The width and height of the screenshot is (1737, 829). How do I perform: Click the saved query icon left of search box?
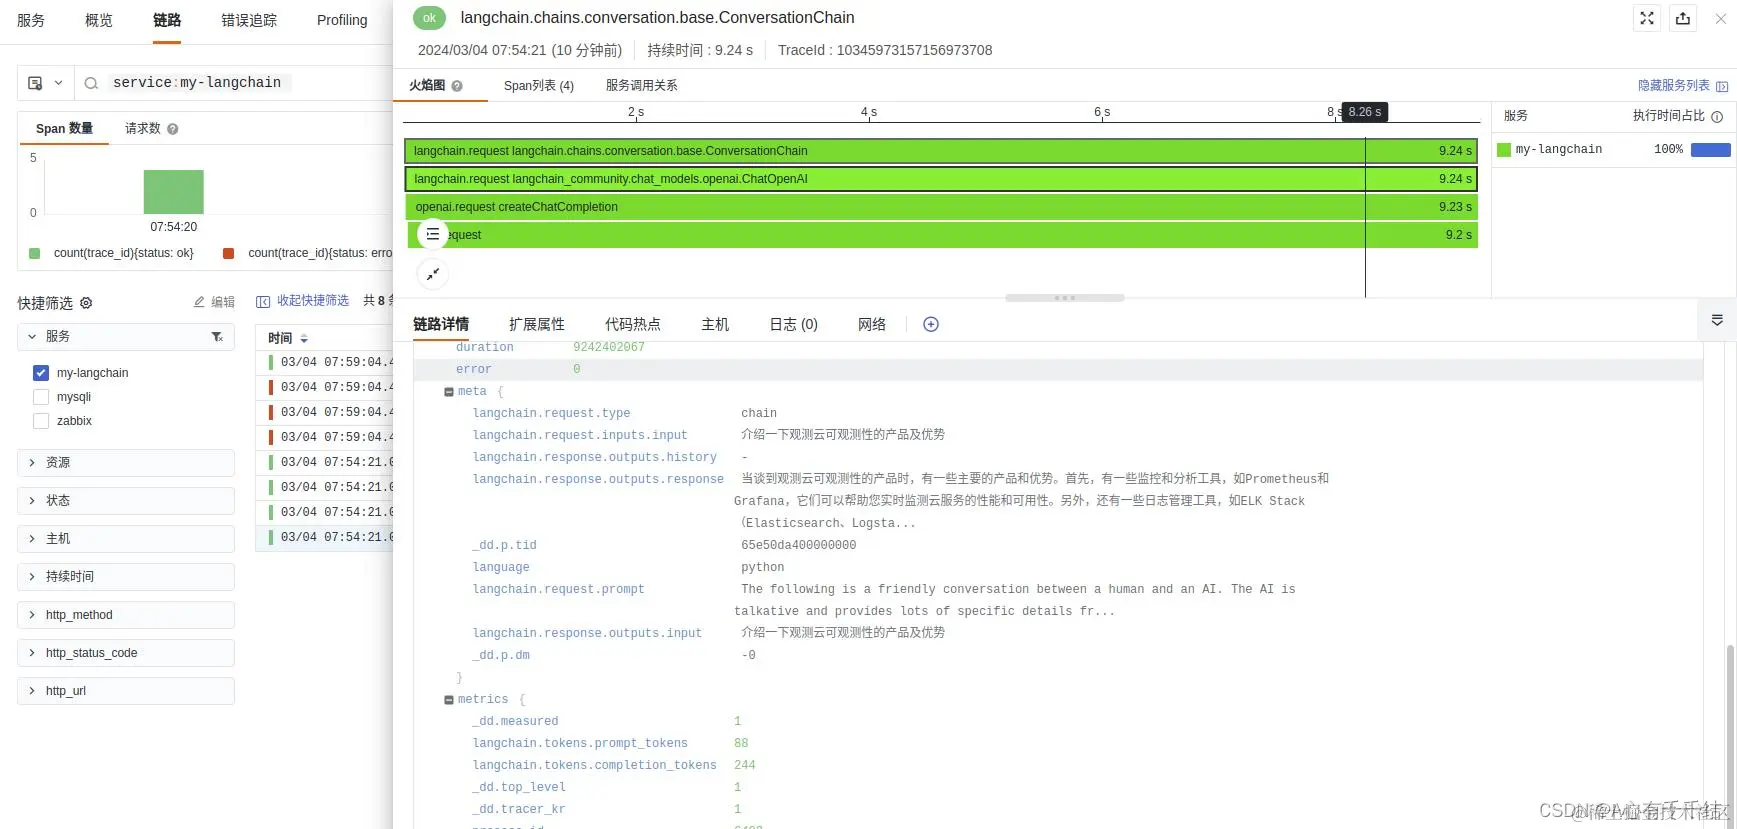(35, 83)
